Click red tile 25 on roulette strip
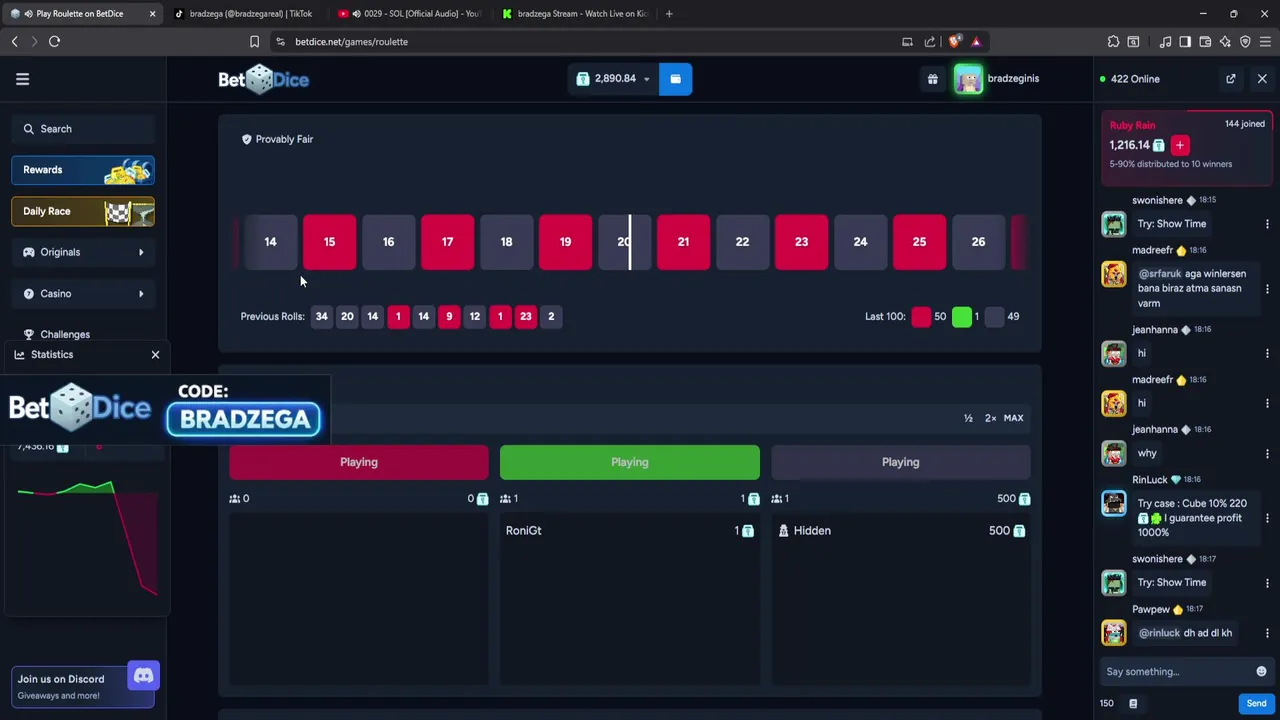Image resolution: width=1280 pixels, height=720 pixels. point(919,242)
